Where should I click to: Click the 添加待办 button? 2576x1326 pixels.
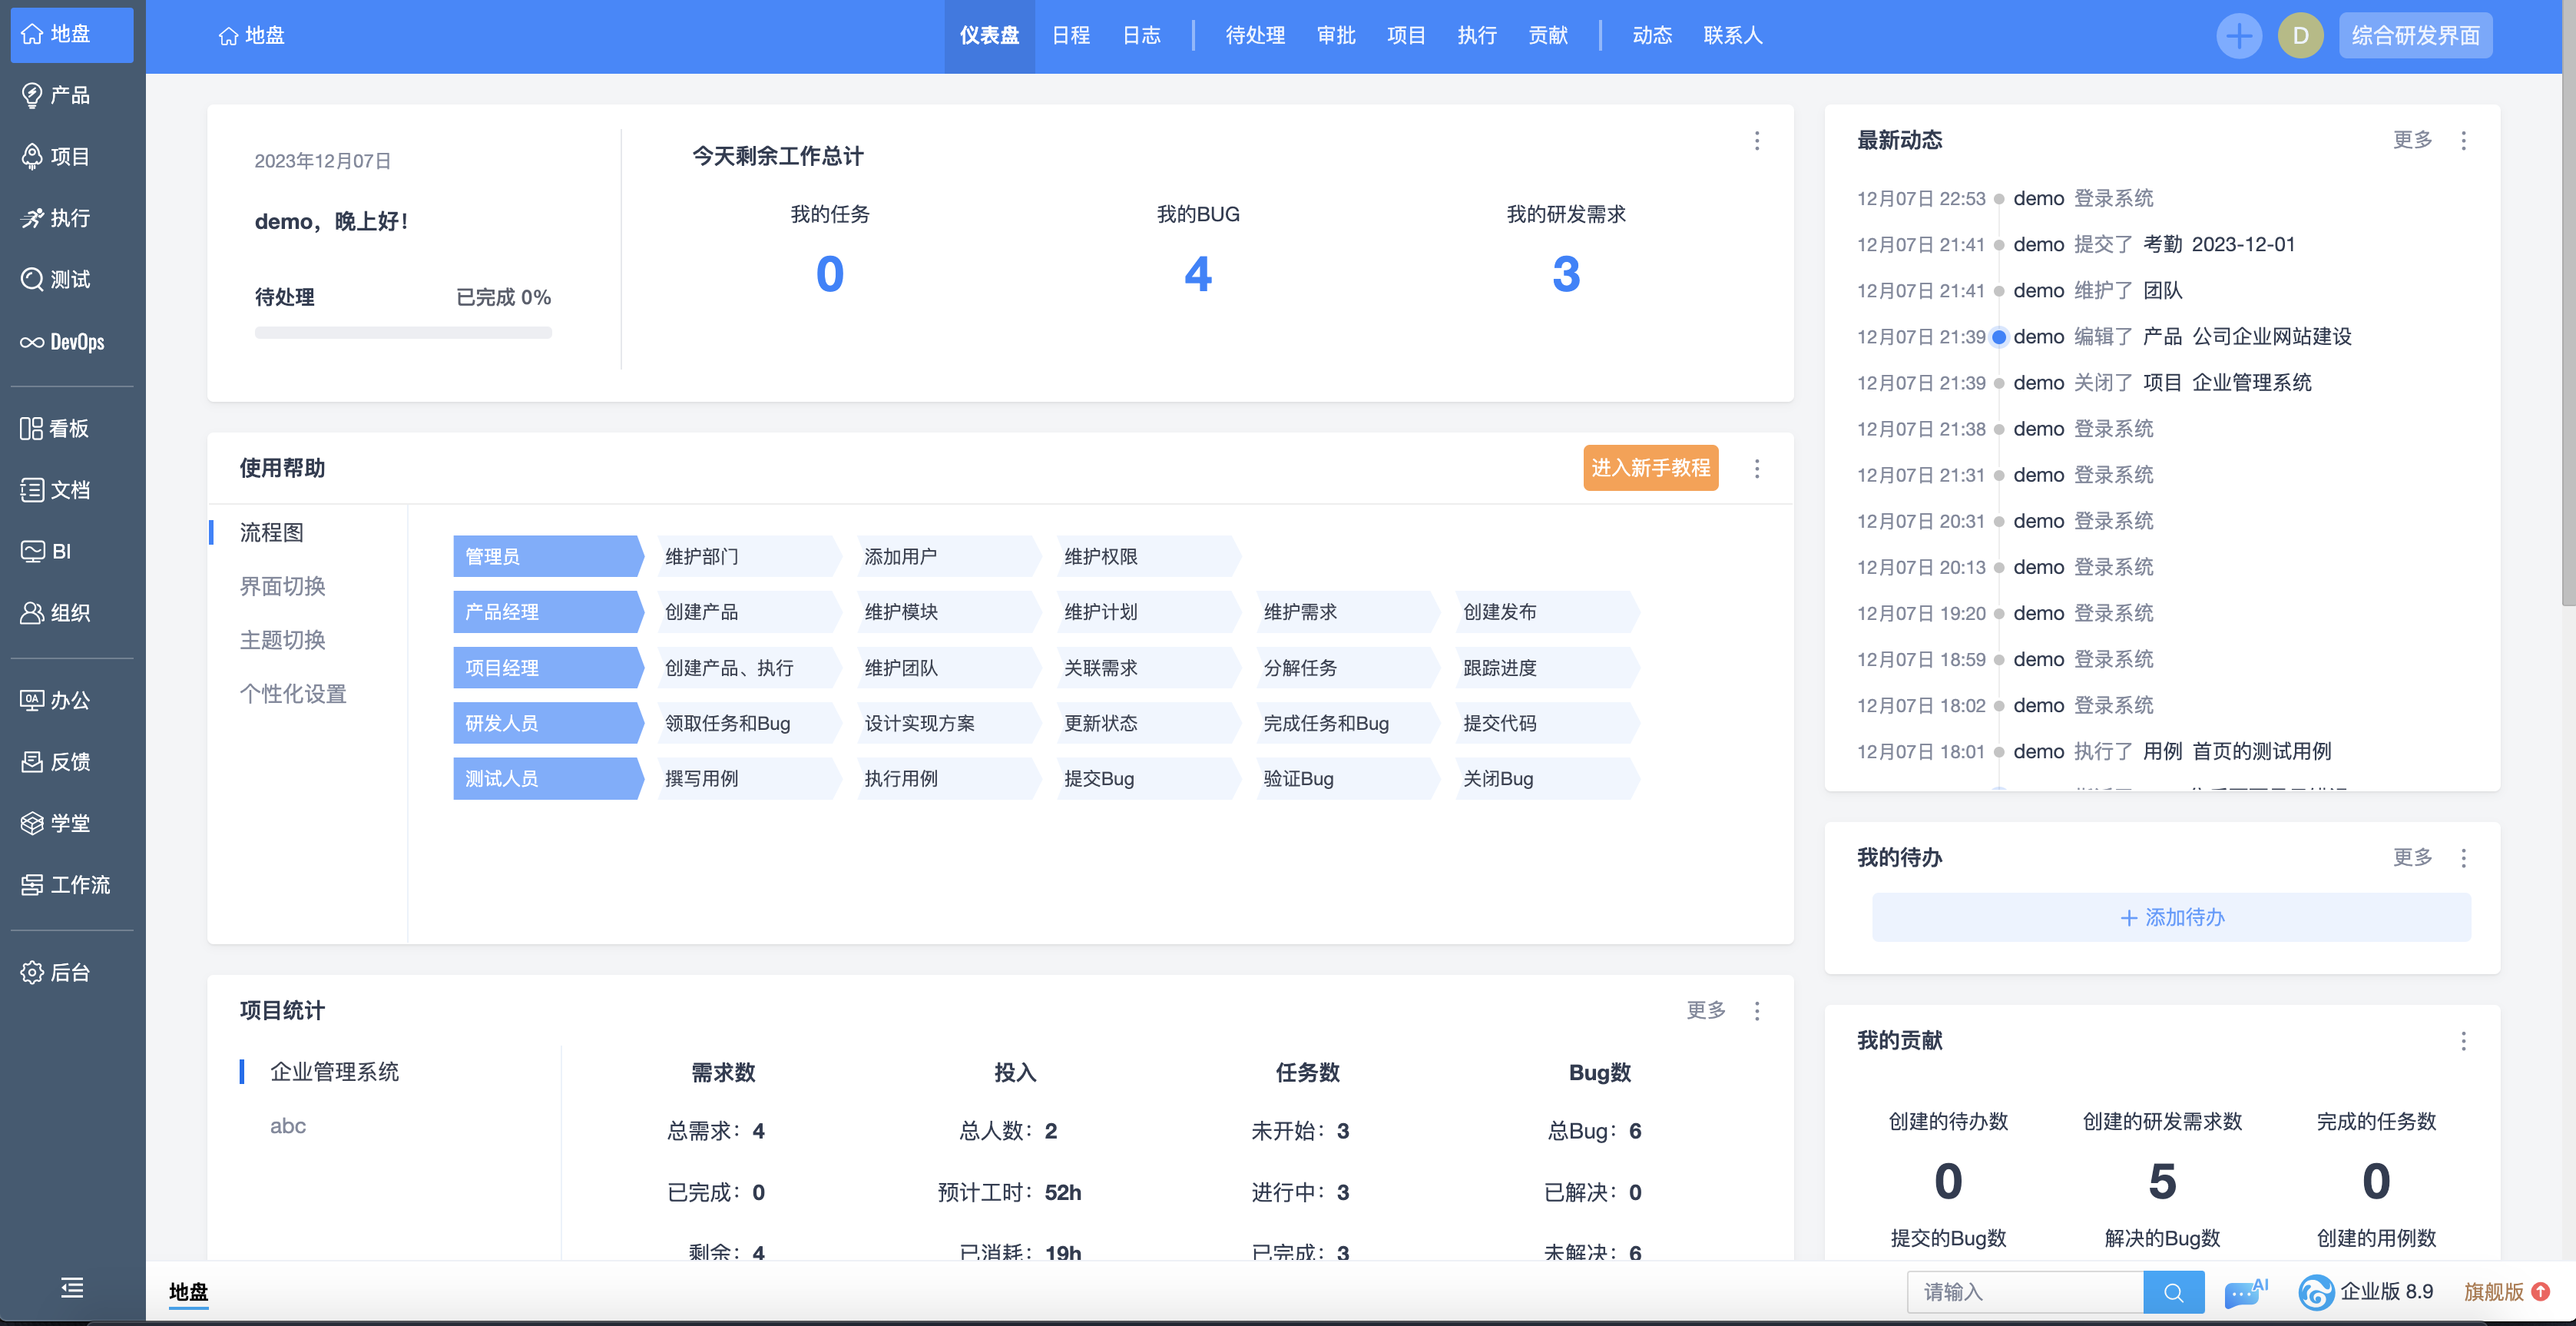click(x=2171, y=917)
